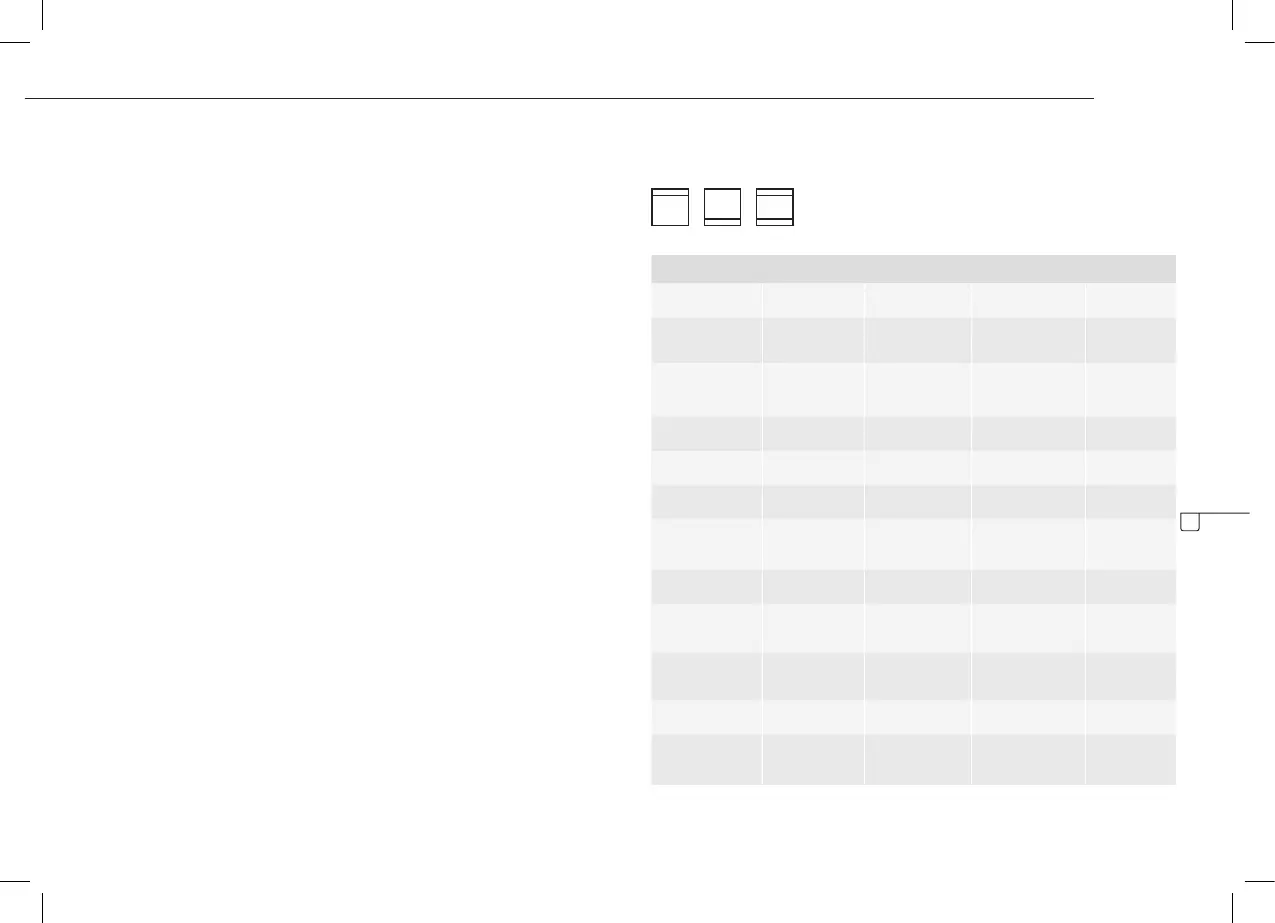This screenshot has width=1275, height=923.
Task: Select the last cell of the table's first row
Action: click(1130, 300)
